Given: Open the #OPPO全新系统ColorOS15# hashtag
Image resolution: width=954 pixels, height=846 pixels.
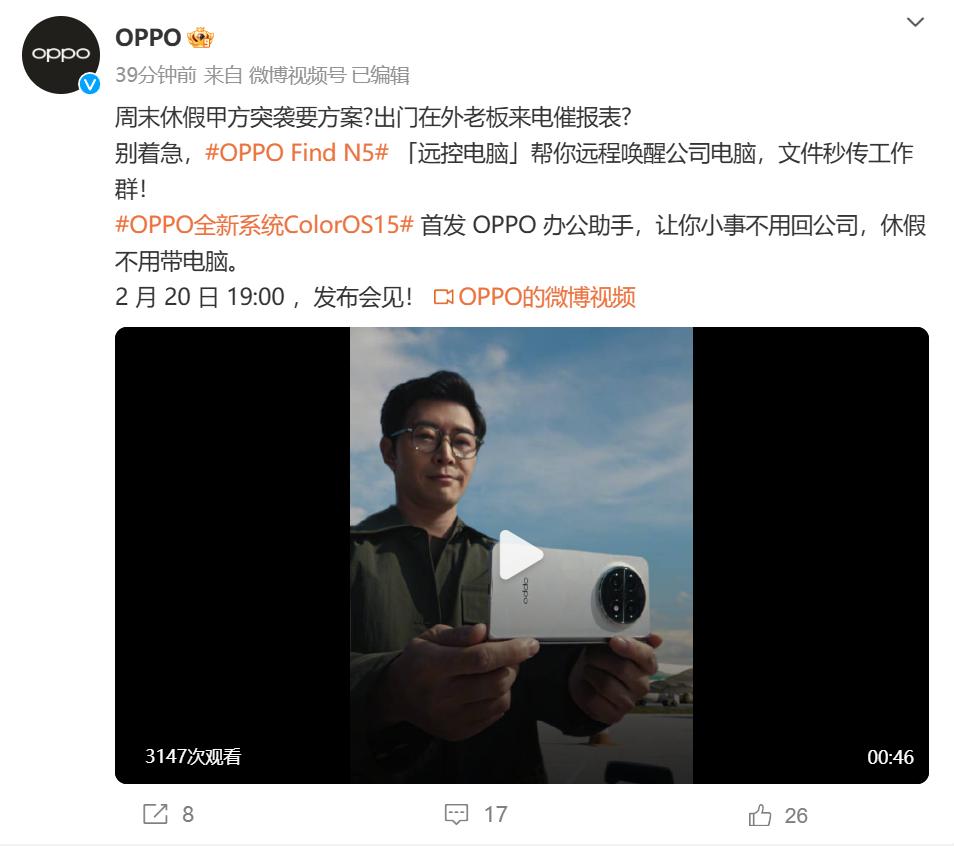Looking at the screenshot, I should coord(265,225).
